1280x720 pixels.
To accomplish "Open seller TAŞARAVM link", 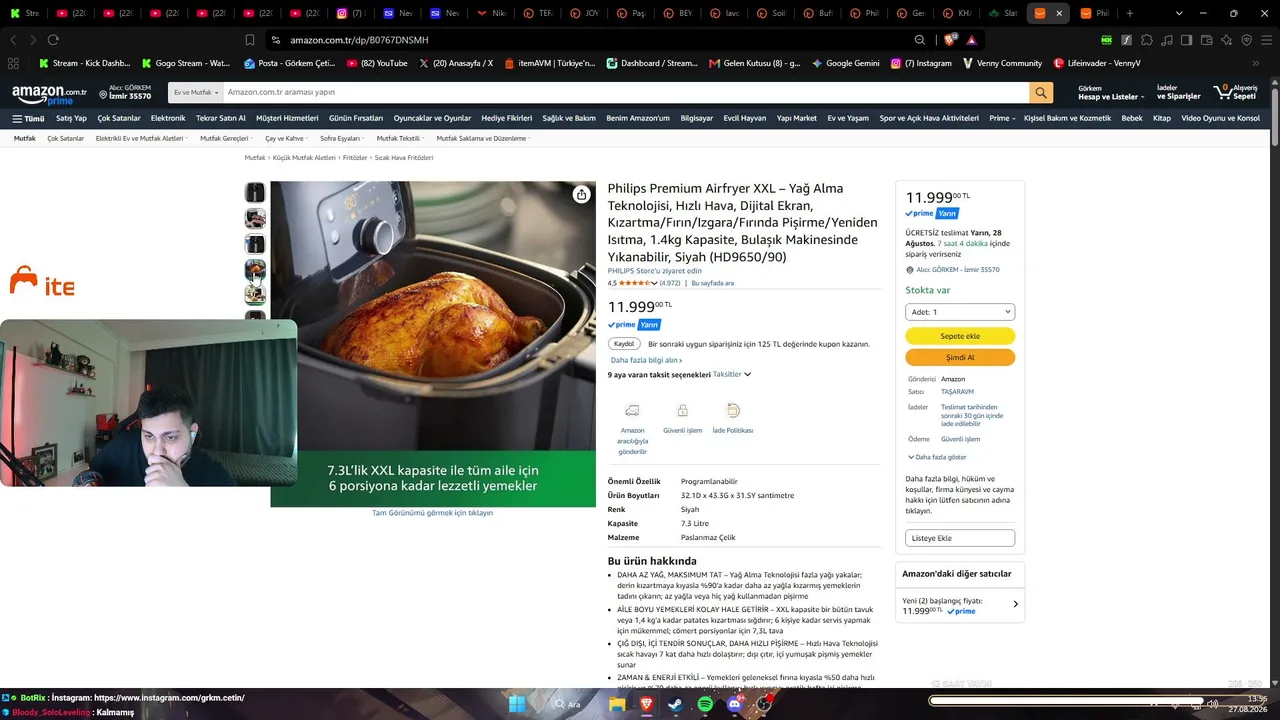I will [957, 392].
